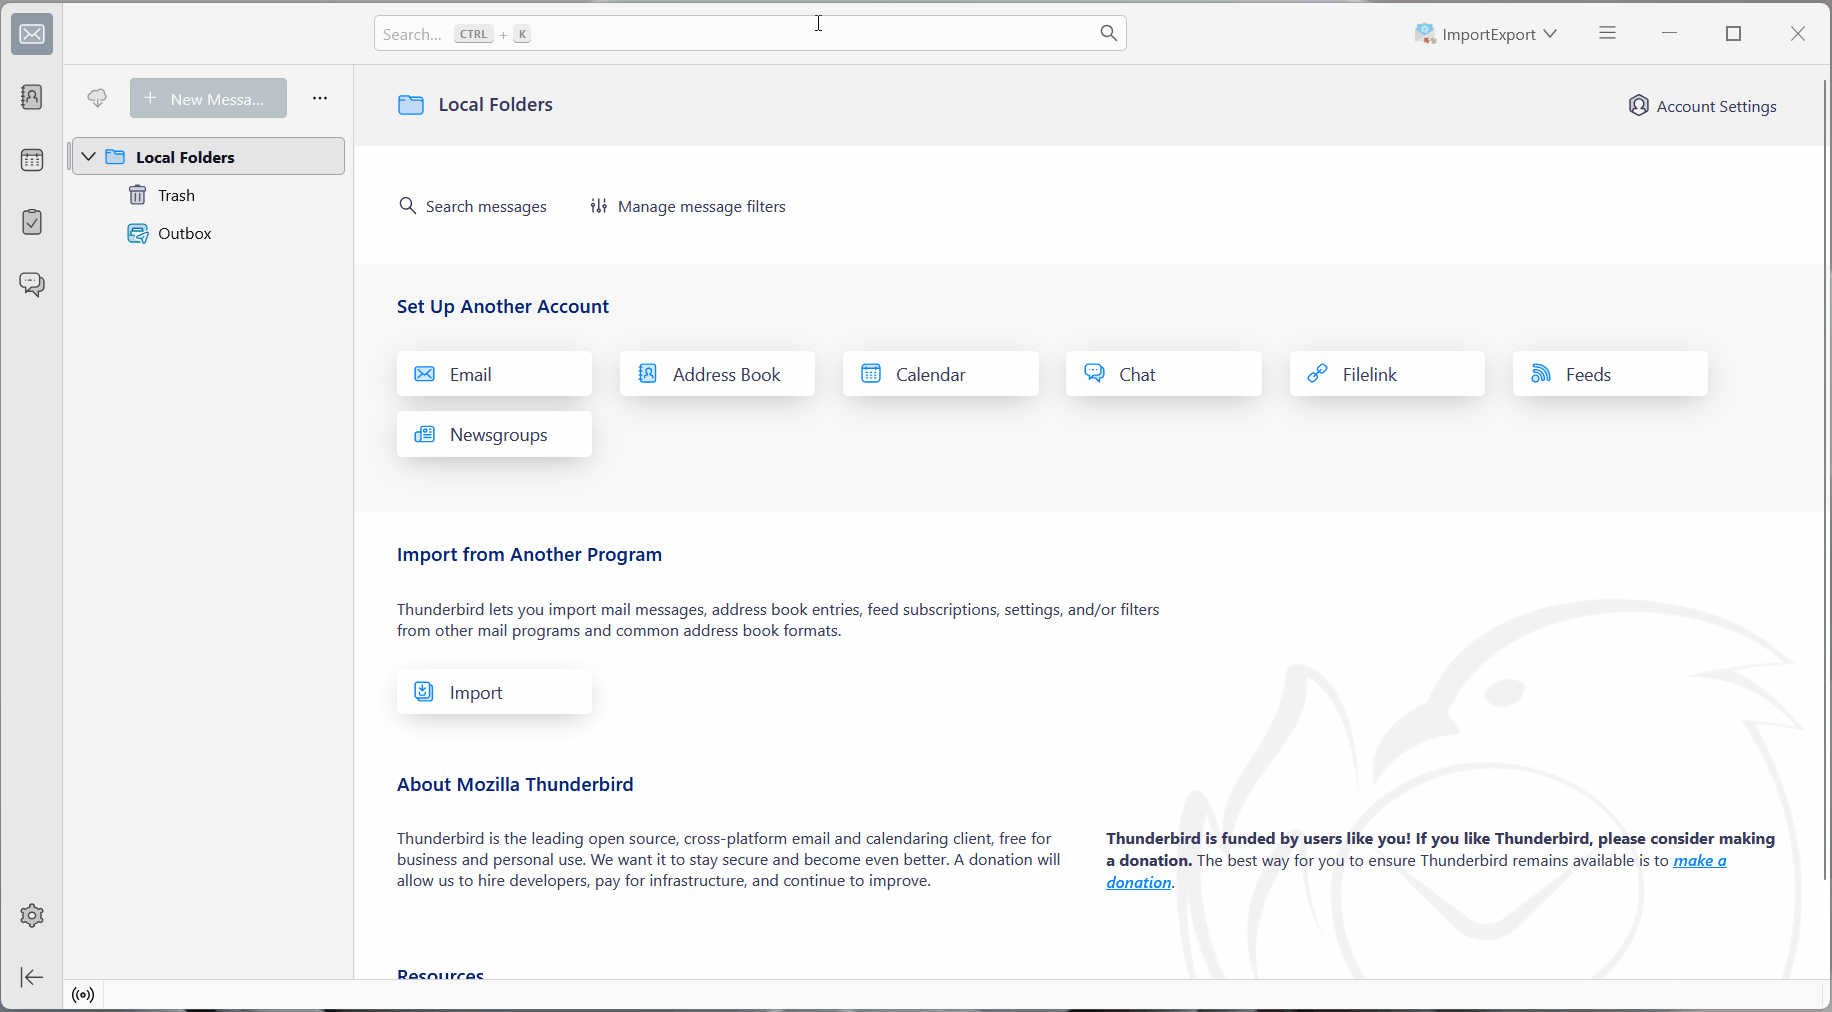The image size is (1832, 1012).
Task: Click the online status indicator icon
Action: tap(84, 995)
